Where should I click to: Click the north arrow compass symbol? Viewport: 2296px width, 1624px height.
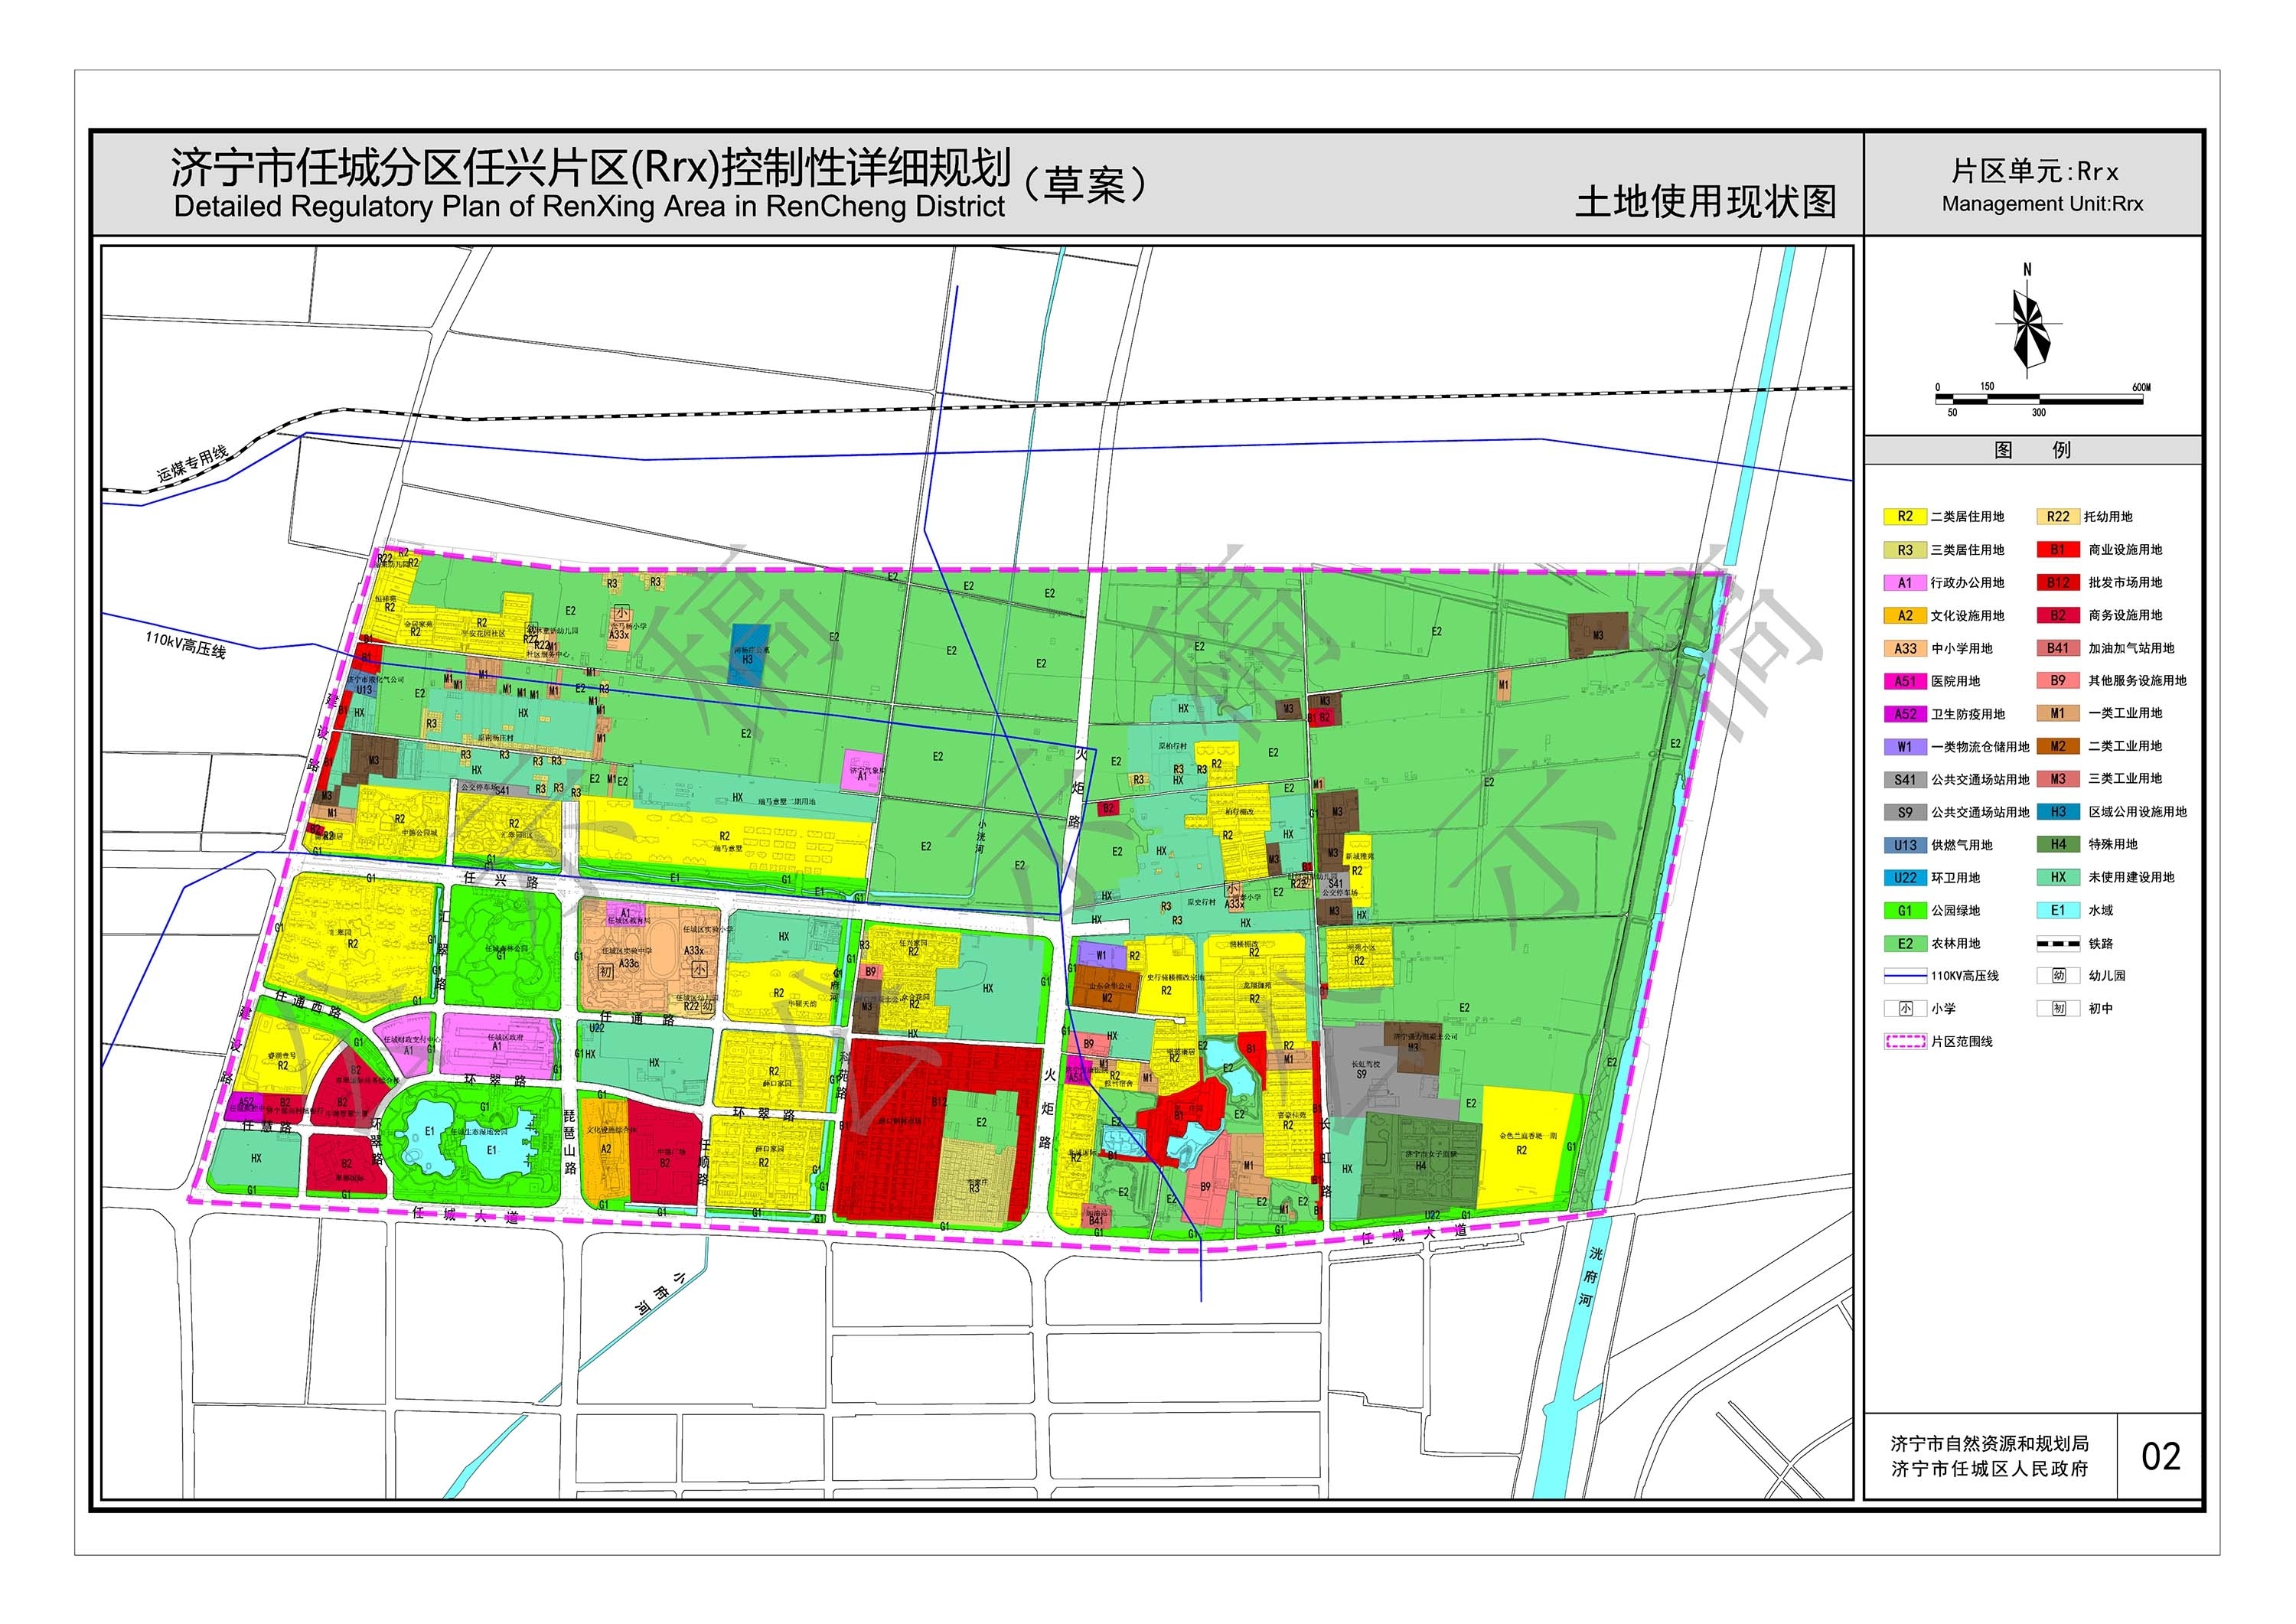(x=2028, y=320)
